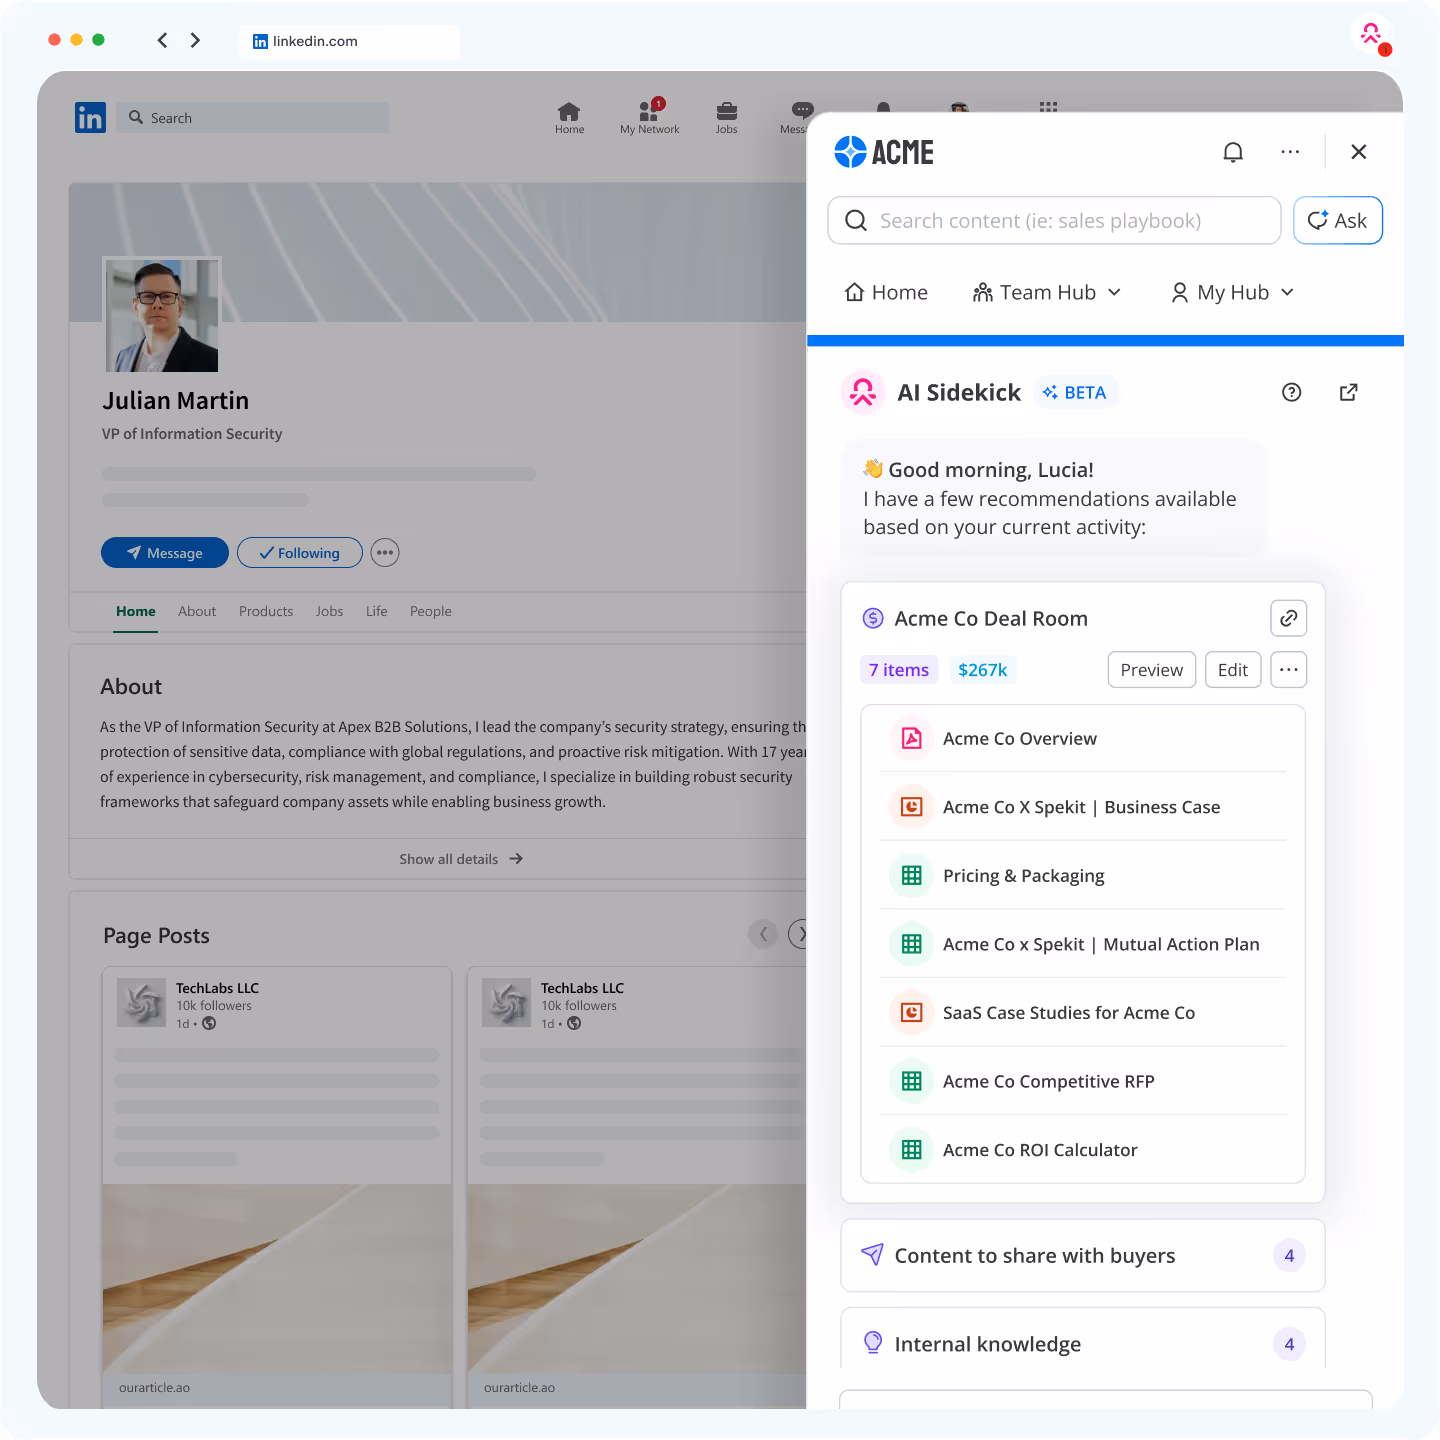Open the three-dot menu in ACME header

click(x=1290, y=152)
